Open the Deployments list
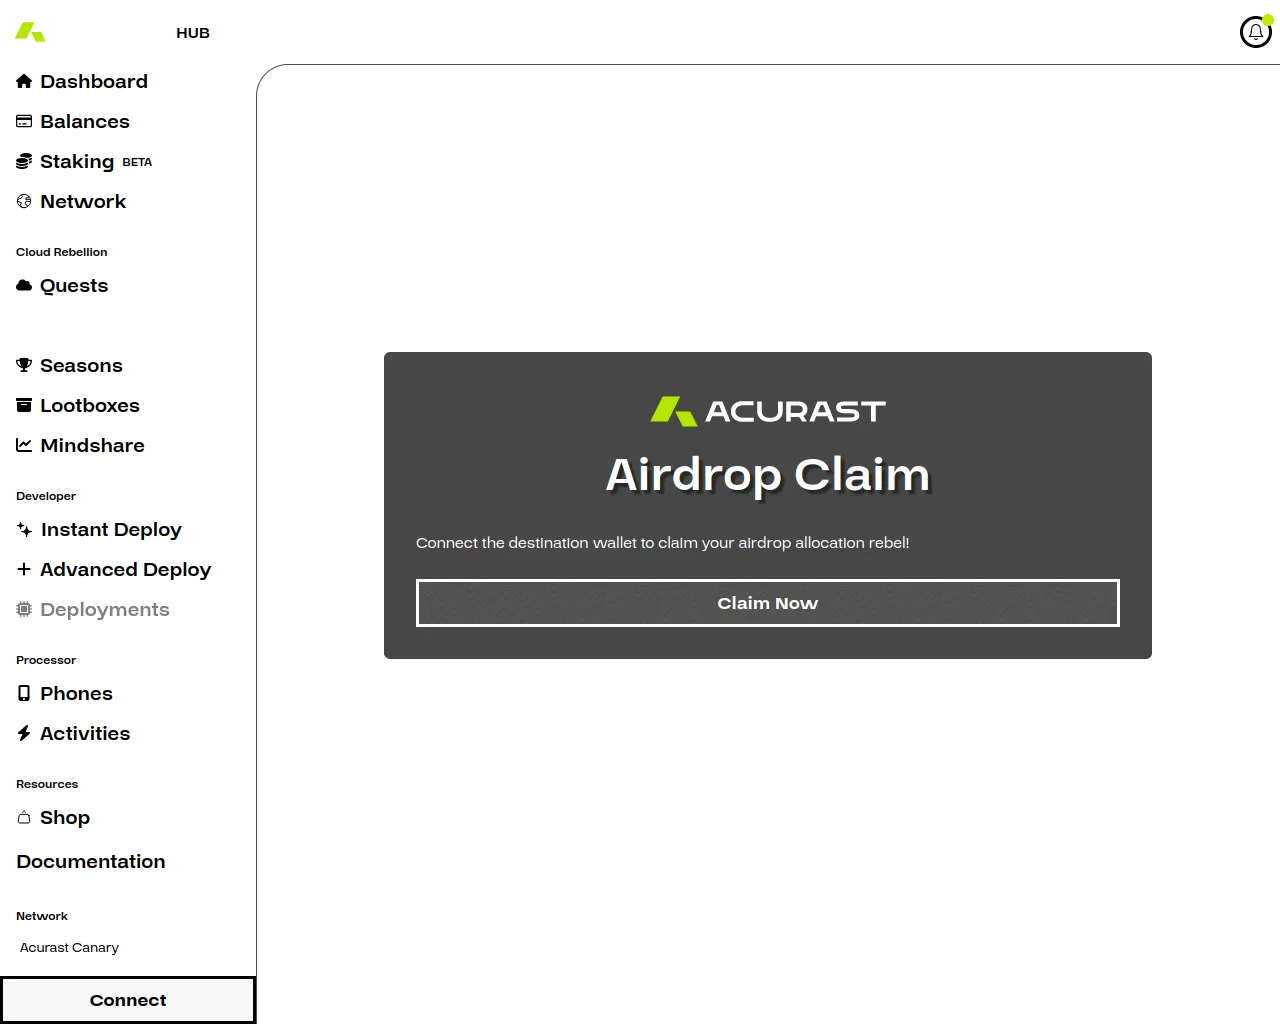 105,609
